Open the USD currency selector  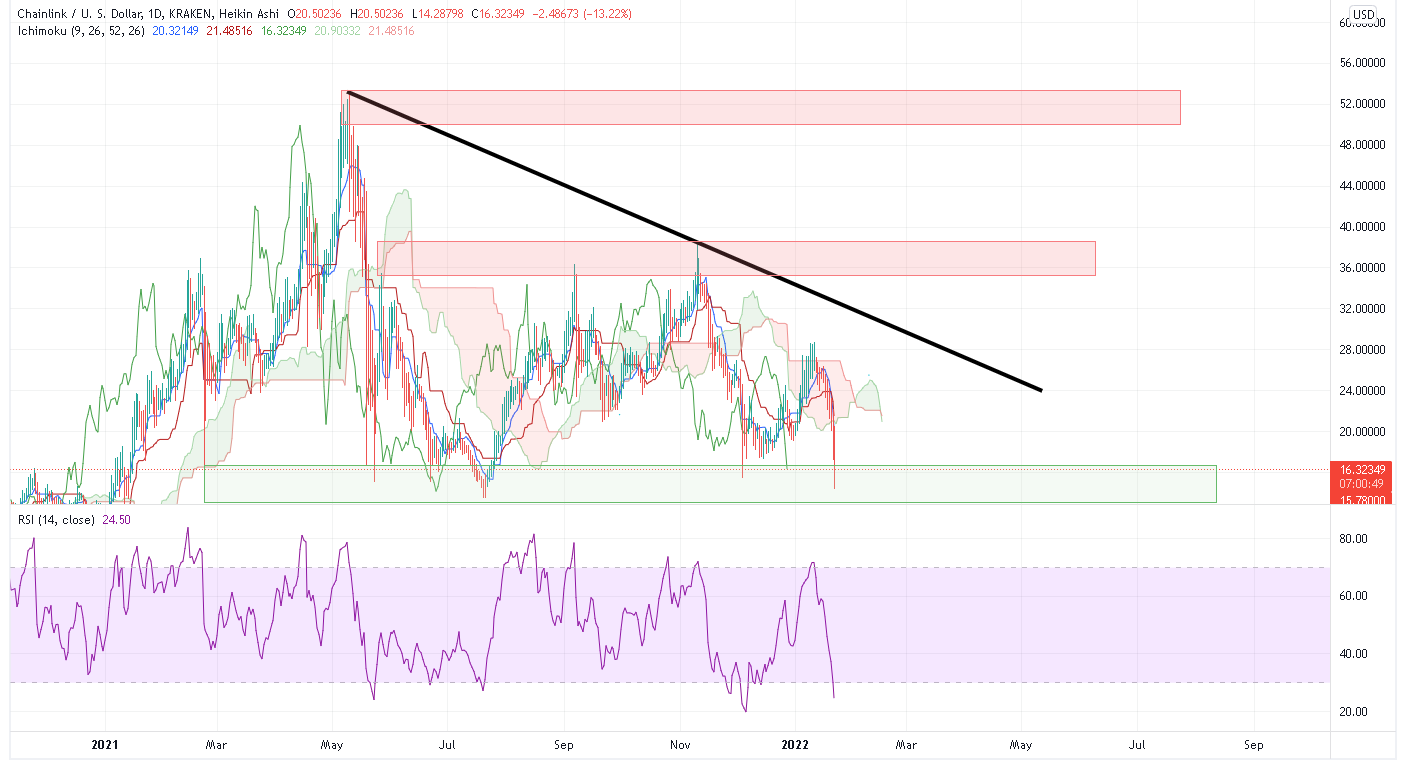pyautogui.click(x=1363, y=14)
